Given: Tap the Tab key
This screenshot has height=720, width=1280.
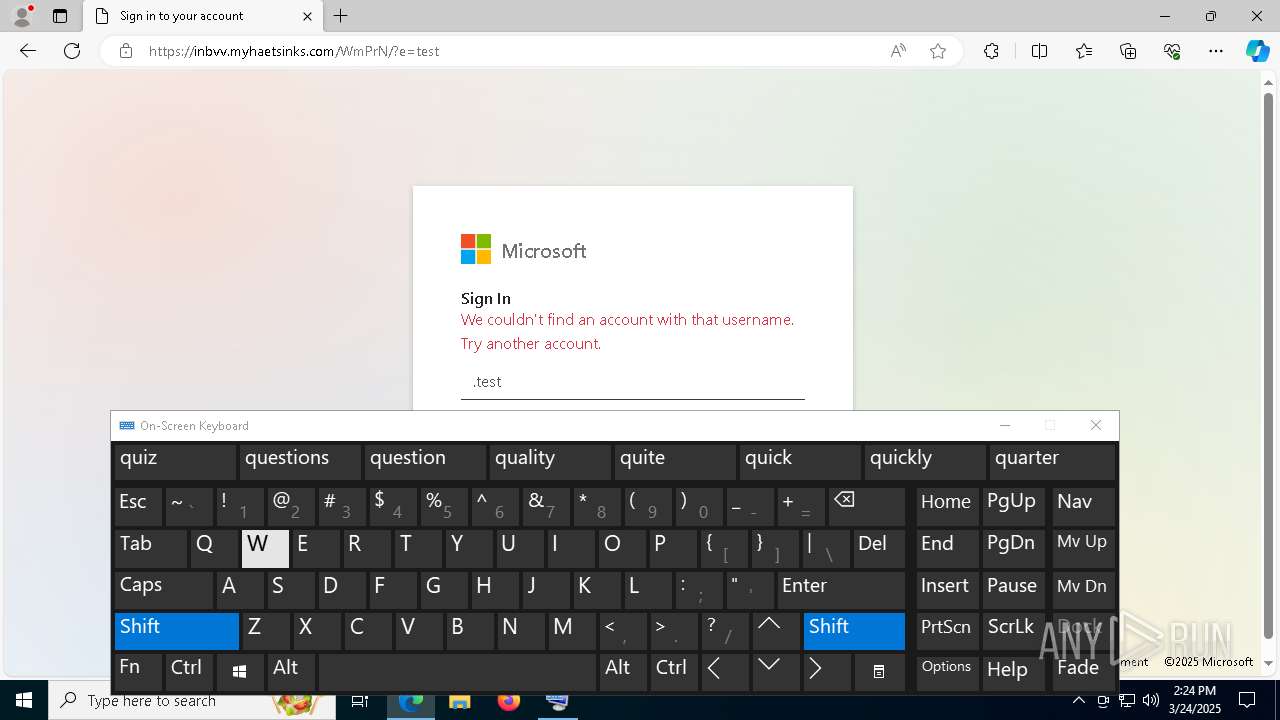Looking at the screenshot, I should [x=150, y=547].
